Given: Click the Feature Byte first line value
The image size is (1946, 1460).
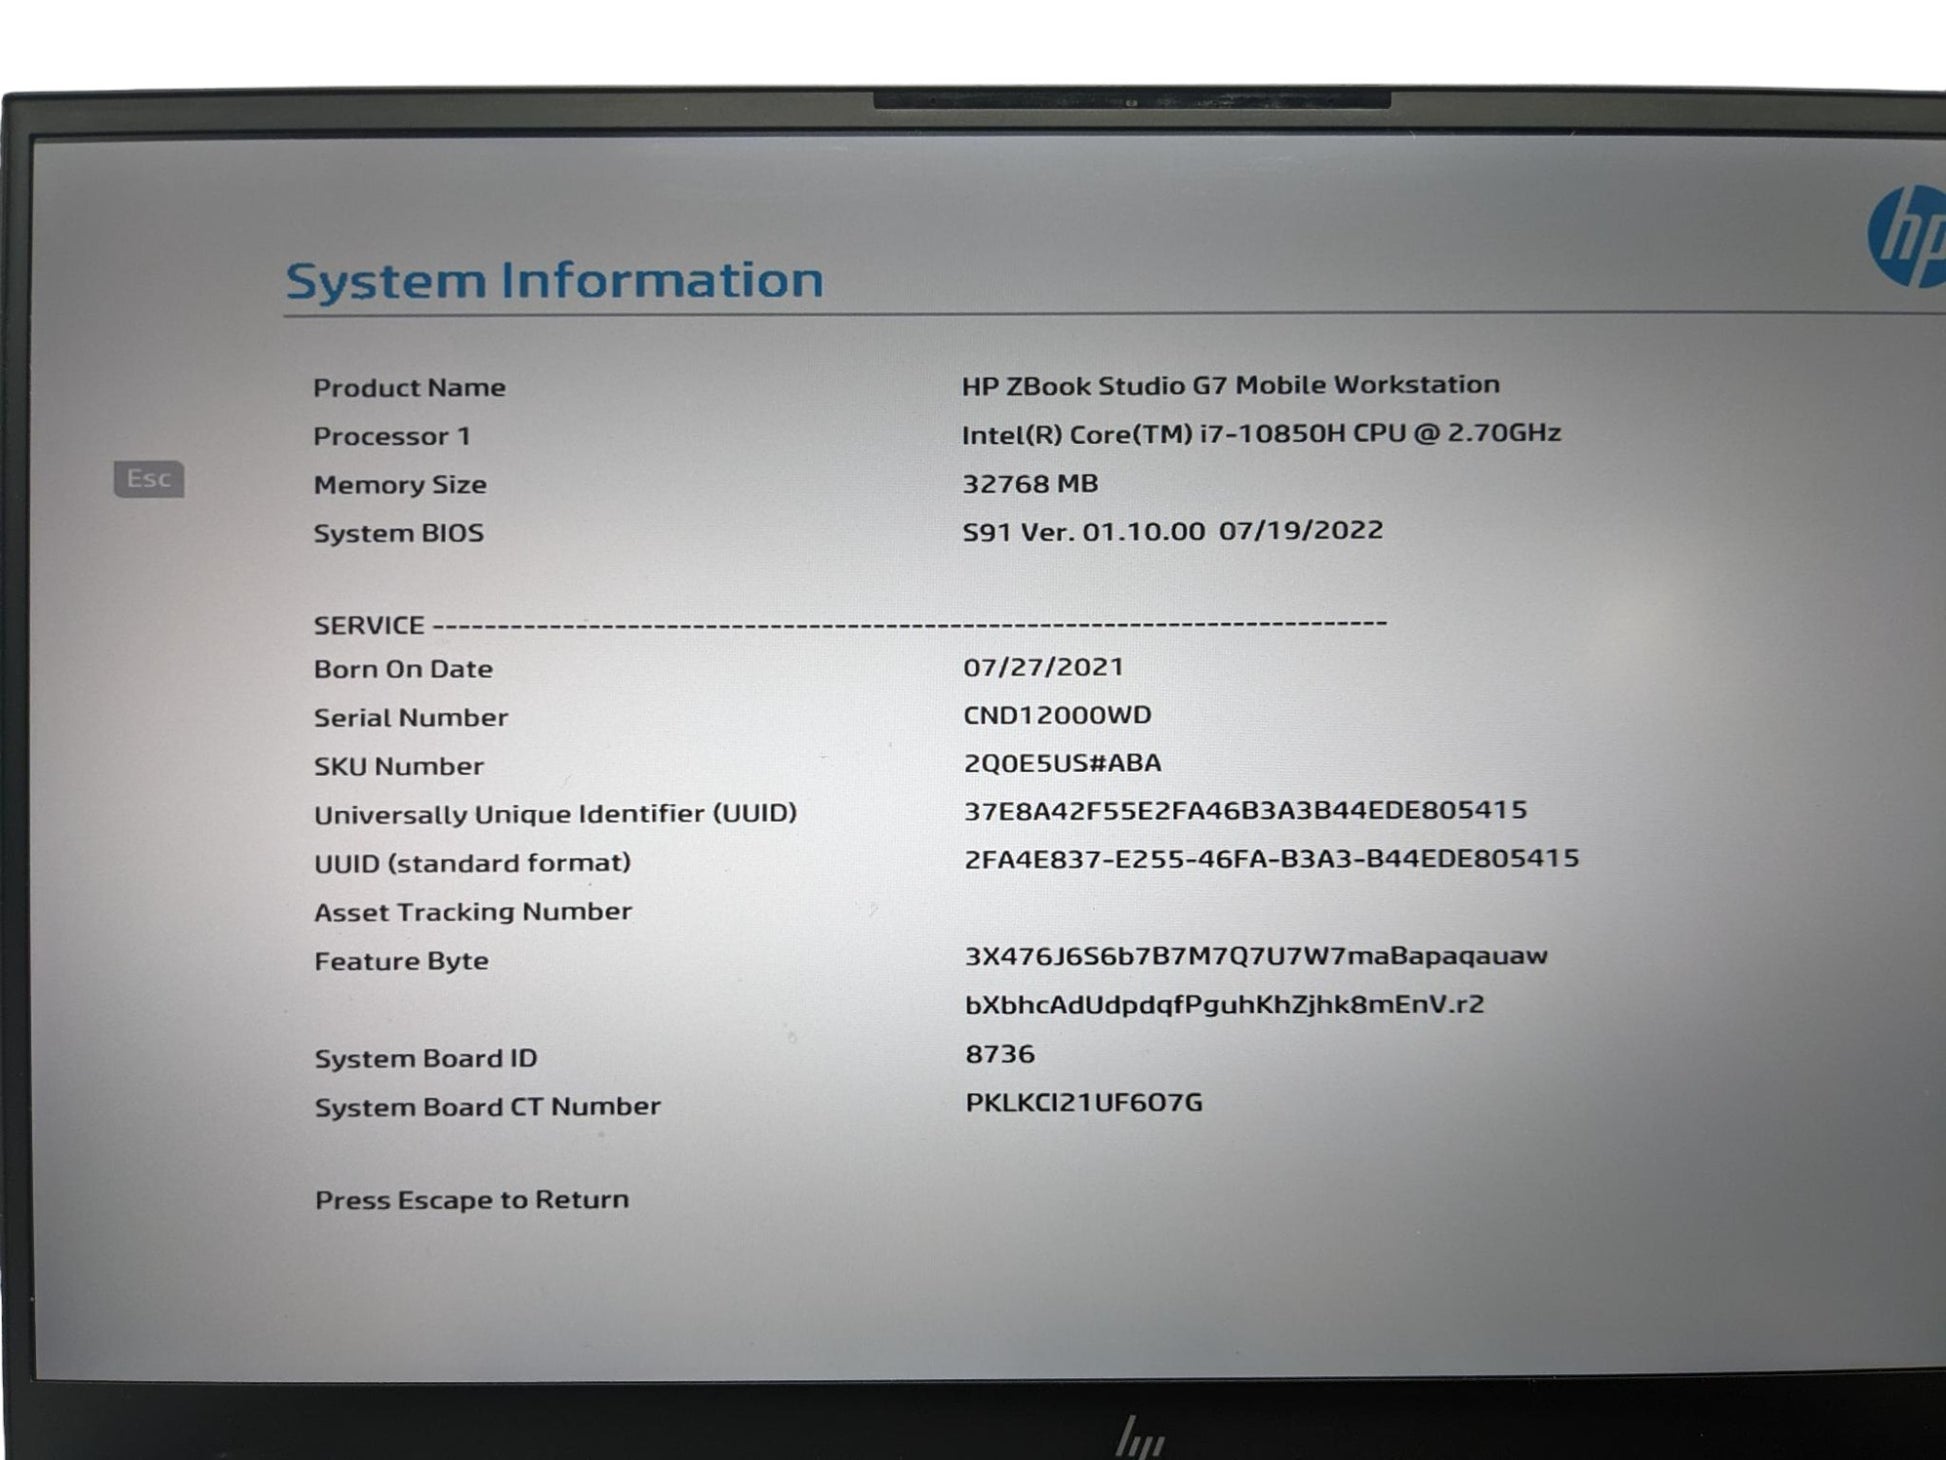Looking at the screenshot, I should point(1255,956).
